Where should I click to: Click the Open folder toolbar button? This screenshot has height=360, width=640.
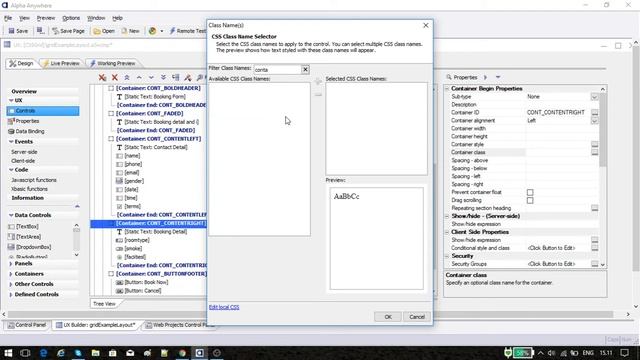click(104, 31)
